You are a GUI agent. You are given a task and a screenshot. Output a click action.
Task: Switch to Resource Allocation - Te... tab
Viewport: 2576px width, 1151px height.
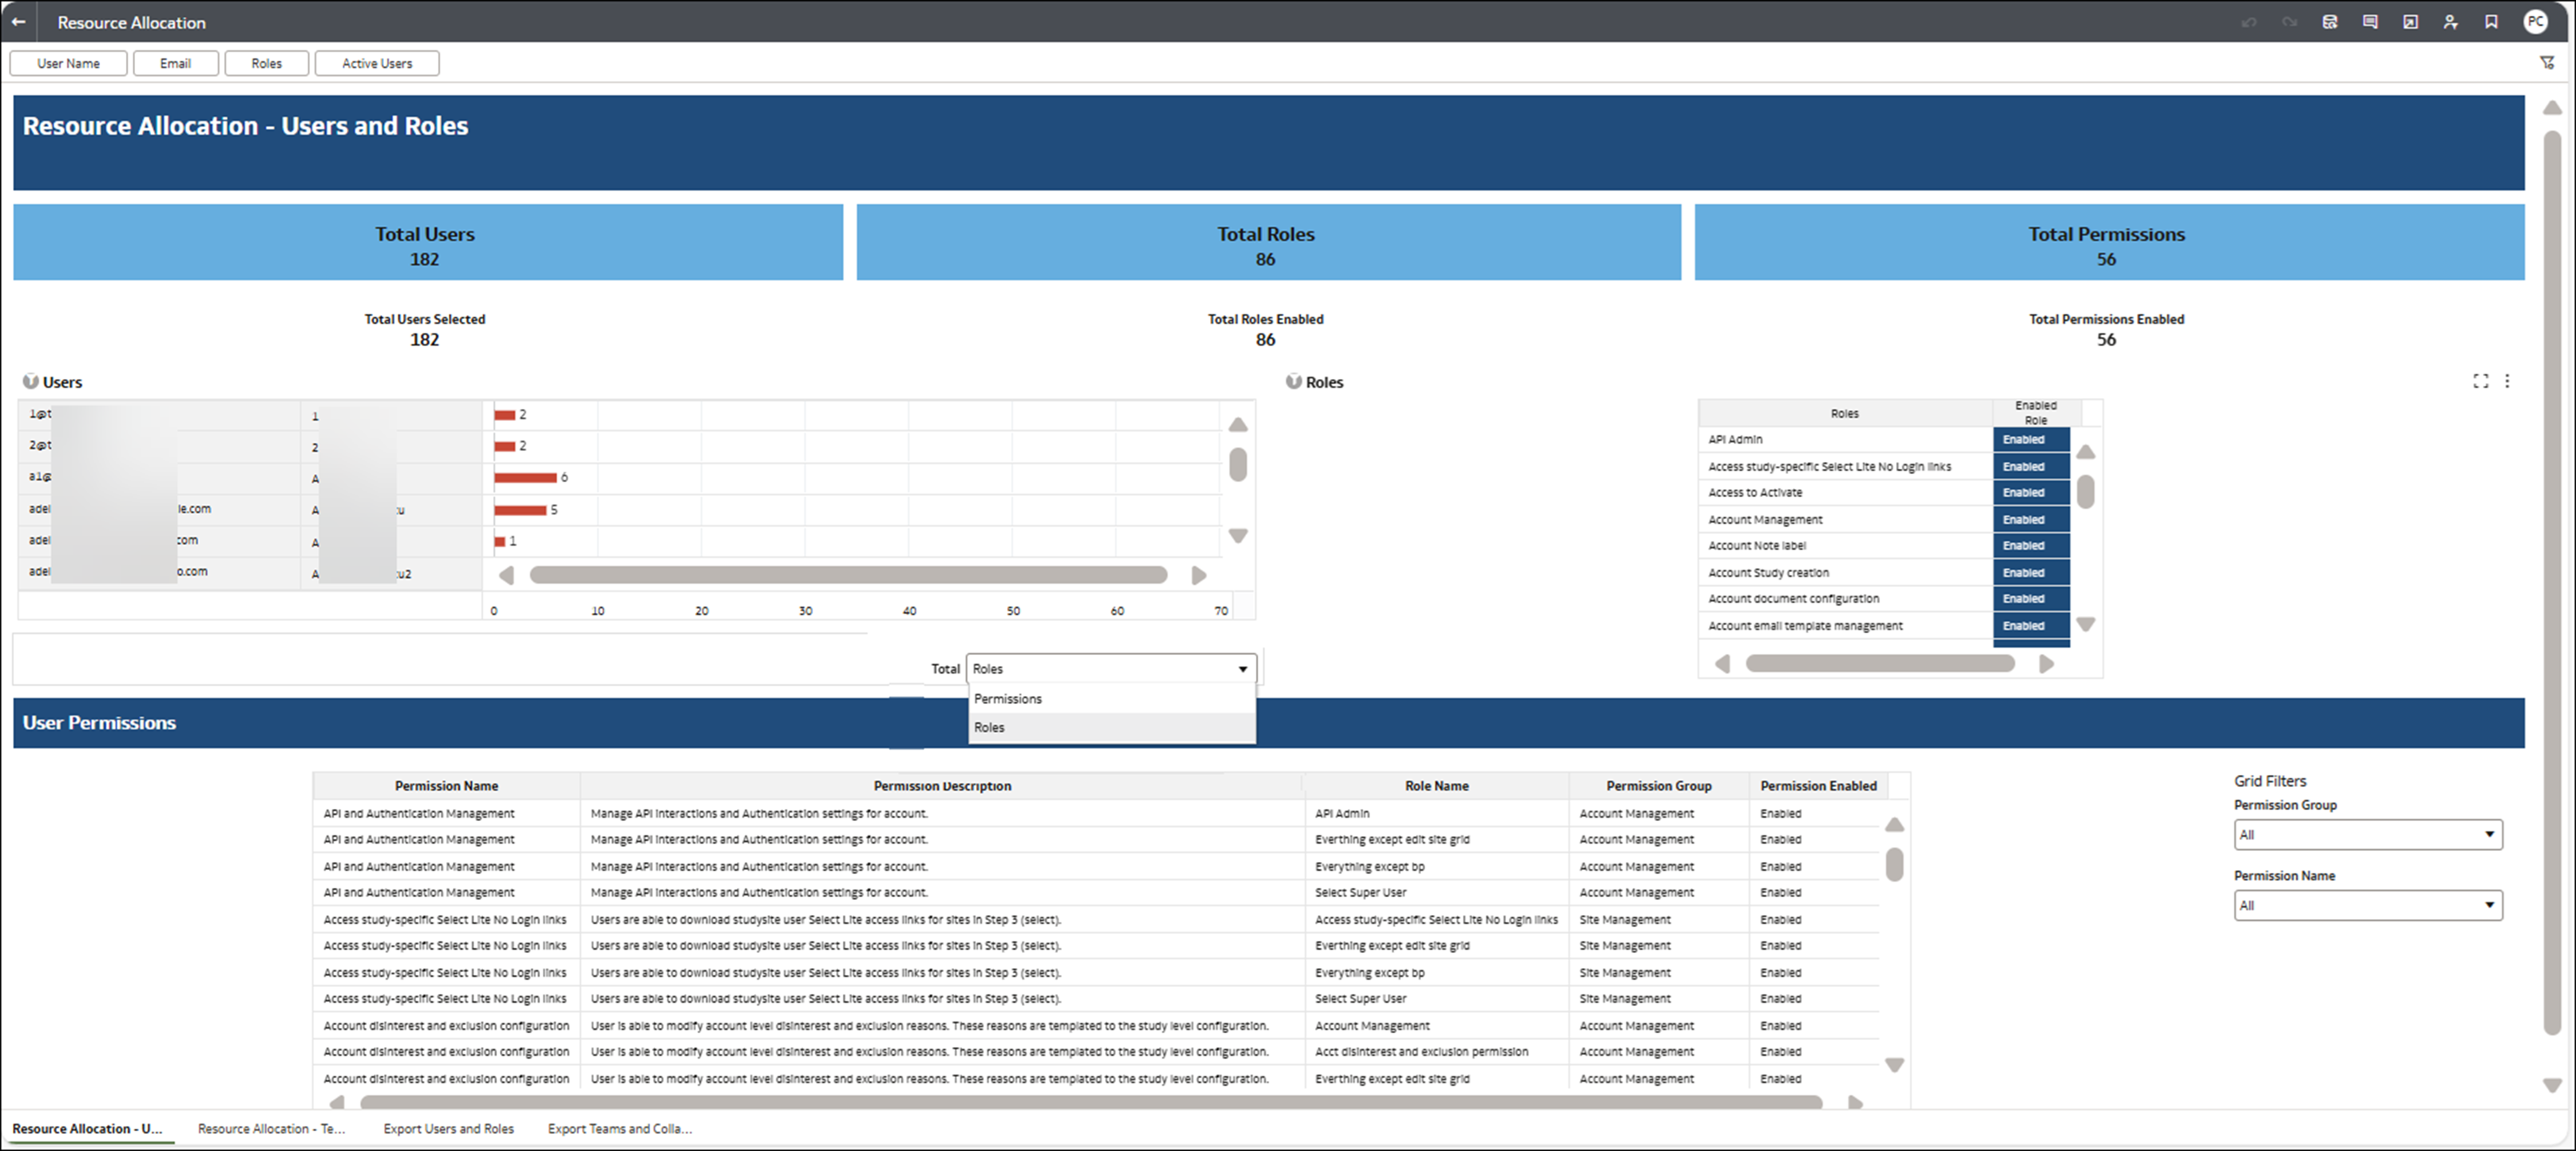tap(271, 1128)
